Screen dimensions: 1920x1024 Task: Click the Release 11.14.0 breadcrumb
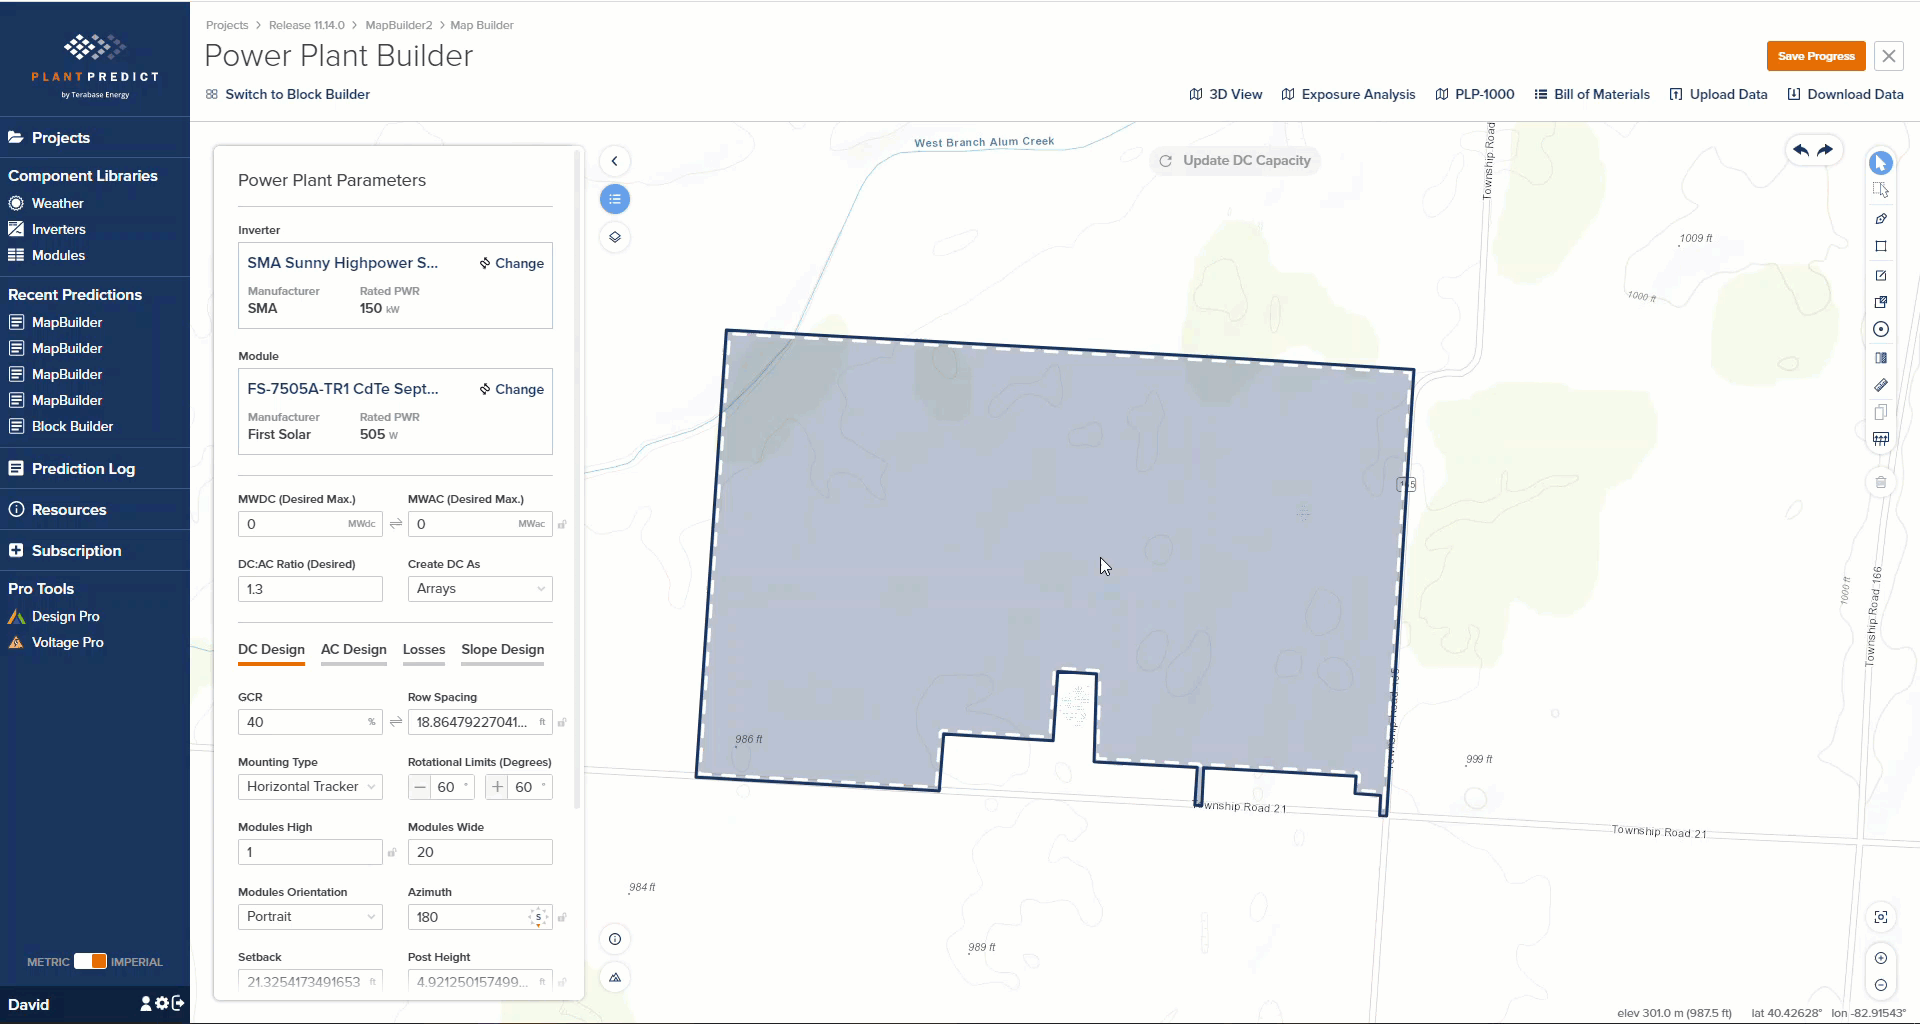coord(306,25)
